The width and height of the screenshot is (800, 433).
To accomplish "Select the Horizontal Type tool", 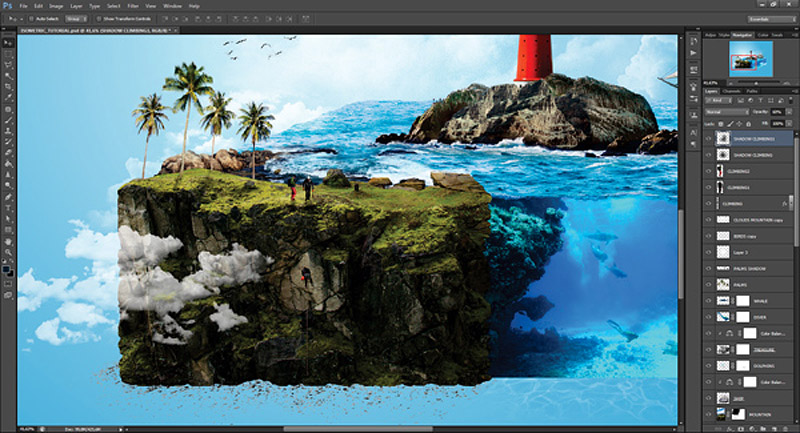I will [8, 208].
